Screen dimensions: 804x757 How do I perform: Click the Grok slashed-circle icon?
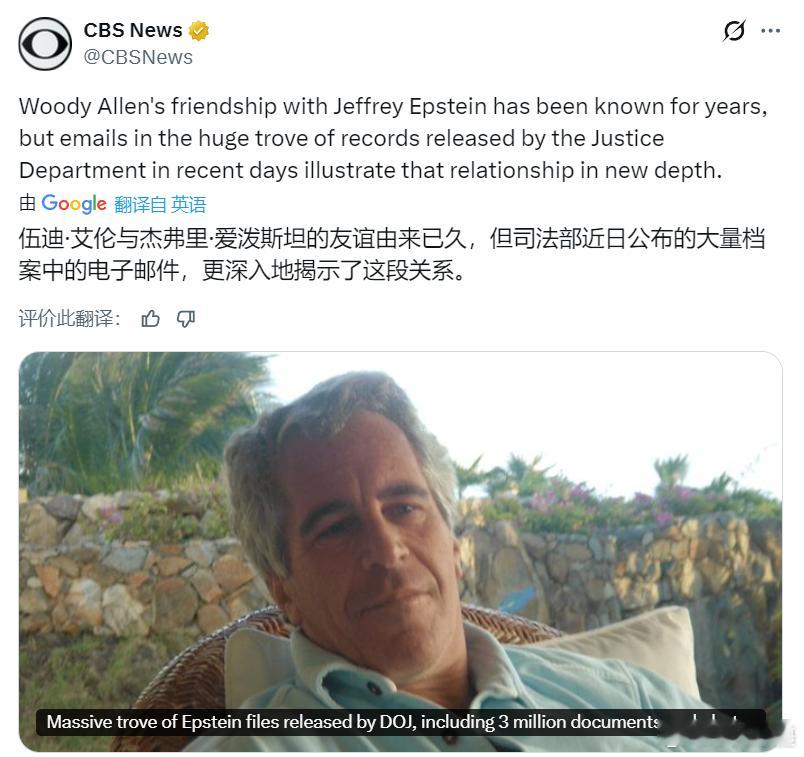(x=734, y=31)
